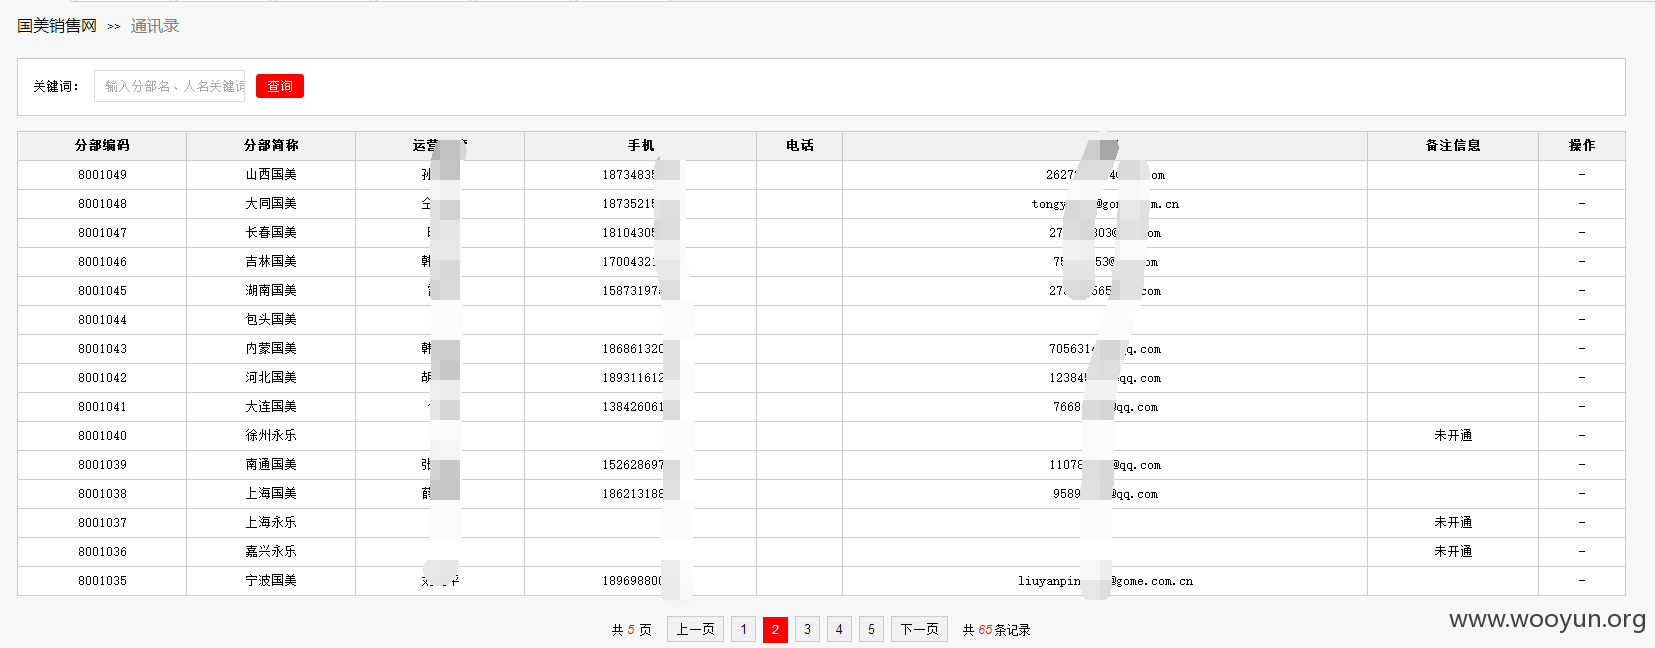Select branch code 8001038

click(x=102, y=493)
